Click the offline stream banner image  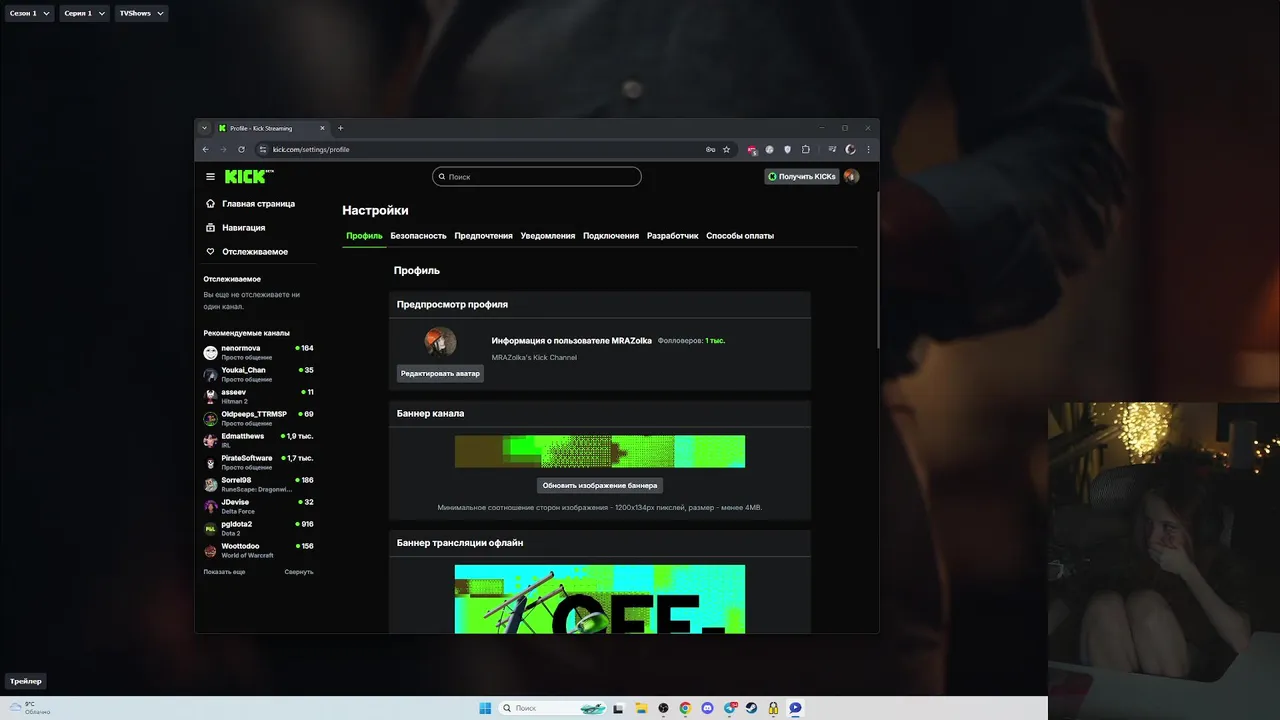pos(600,599)
